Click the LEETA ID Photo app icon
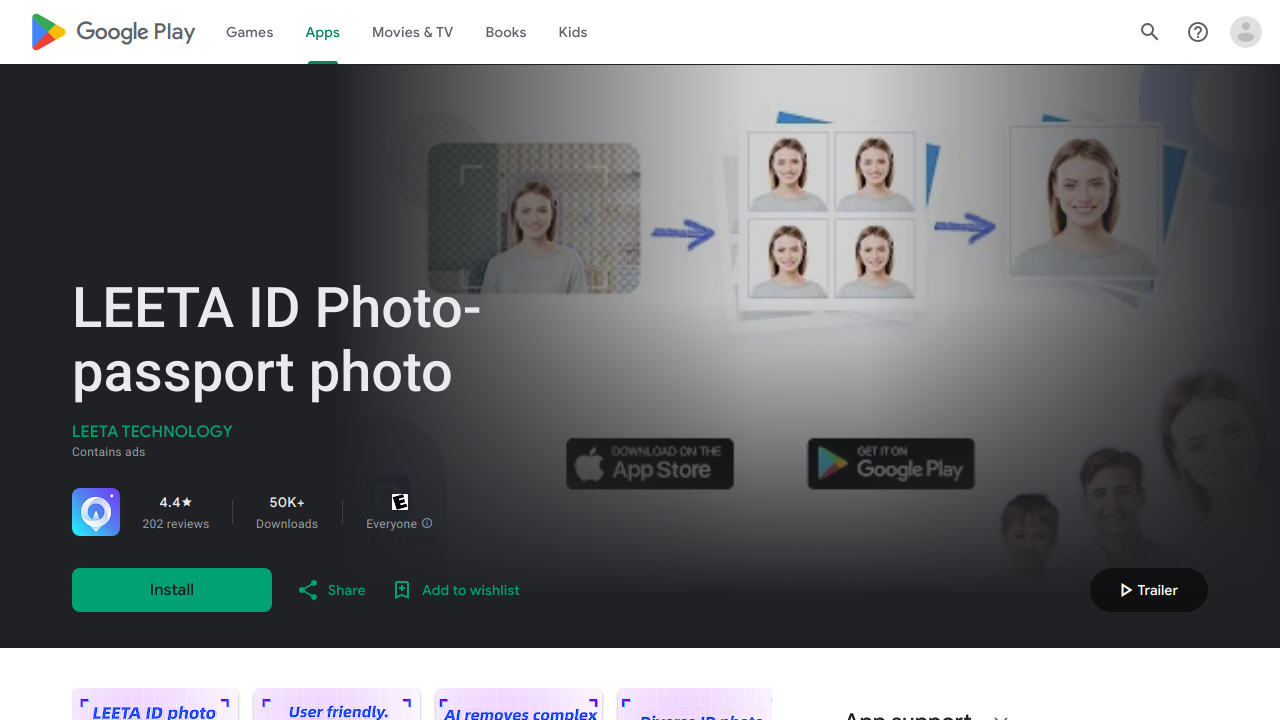Image resolution: width=1280 pixels, height=720 pixels. [x=96, y=512]
